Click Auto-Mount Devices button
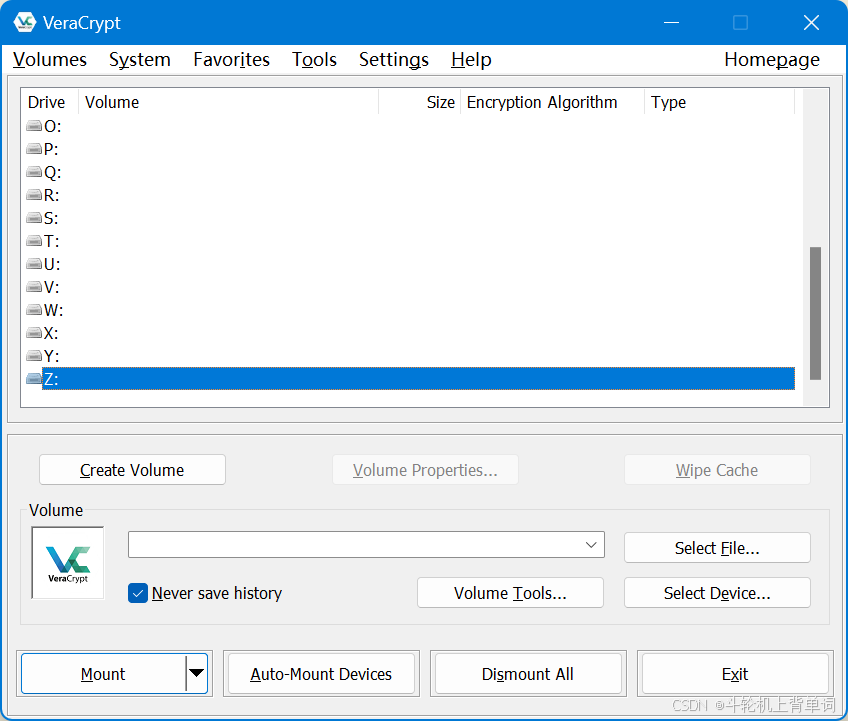 tap(321, 673)
